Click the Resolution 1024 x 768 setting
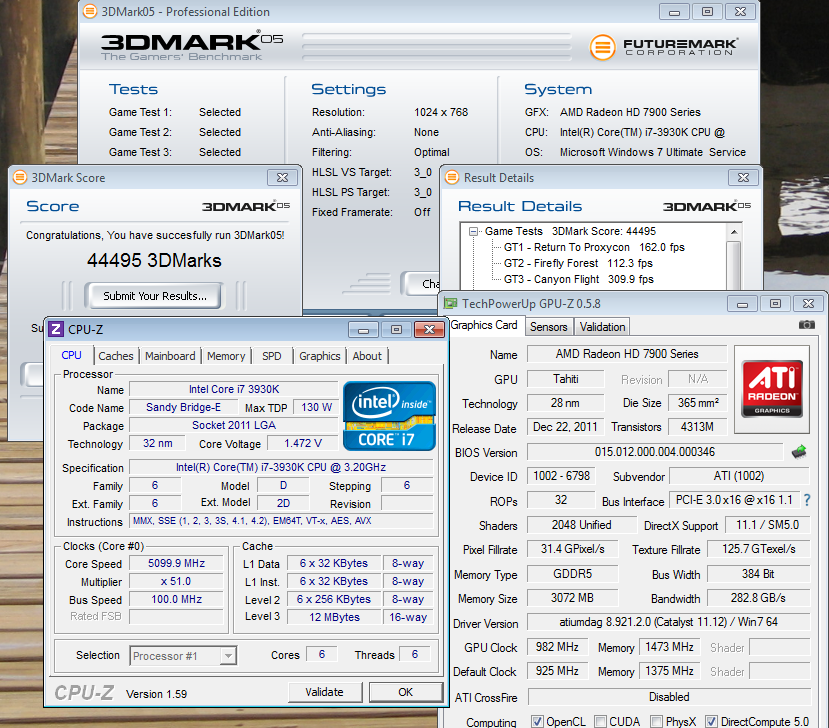The height and width of the screenshot is (728, 829). [441, 112]
